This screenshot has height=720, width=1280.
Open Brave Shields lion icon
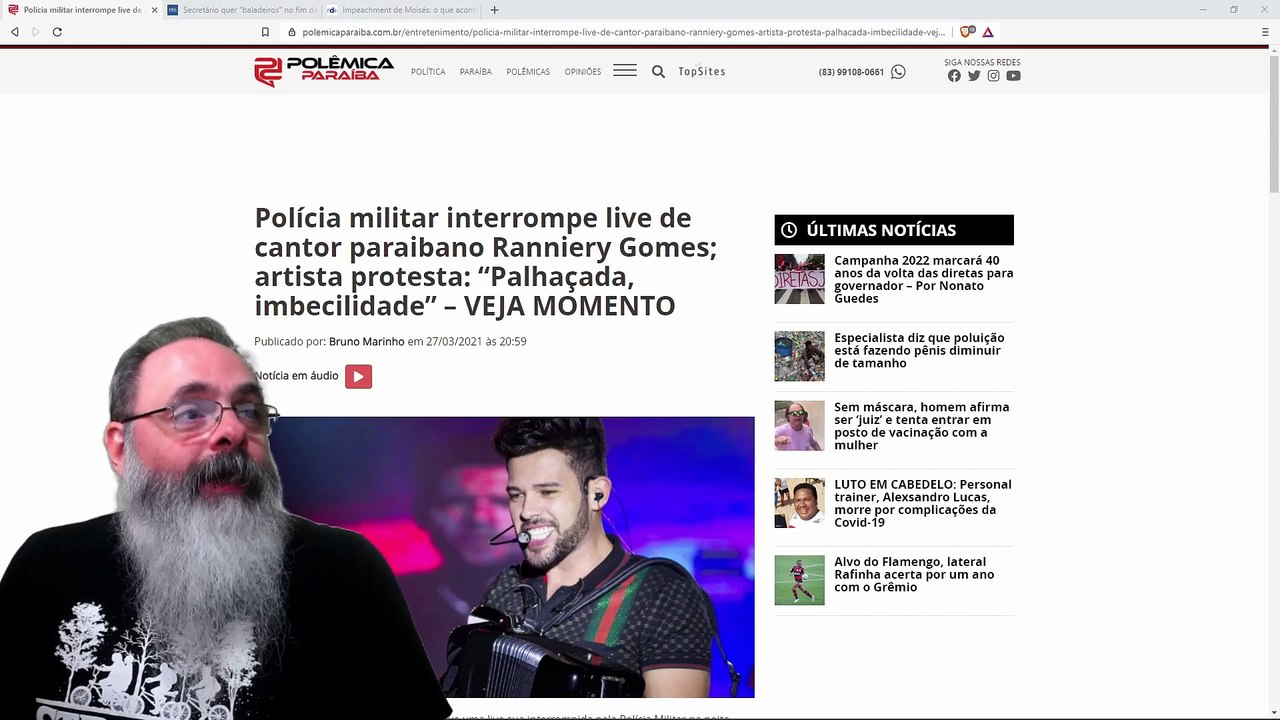click(x=966, y=32)
